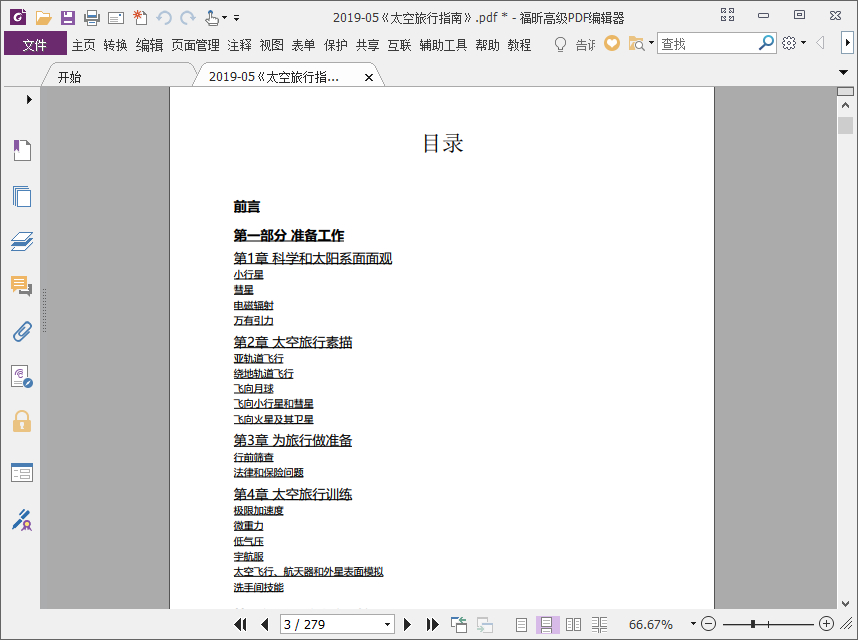This screenshot has height=640, width=858.
Task: Open the 文件 menu
Action: pos(35,44)
